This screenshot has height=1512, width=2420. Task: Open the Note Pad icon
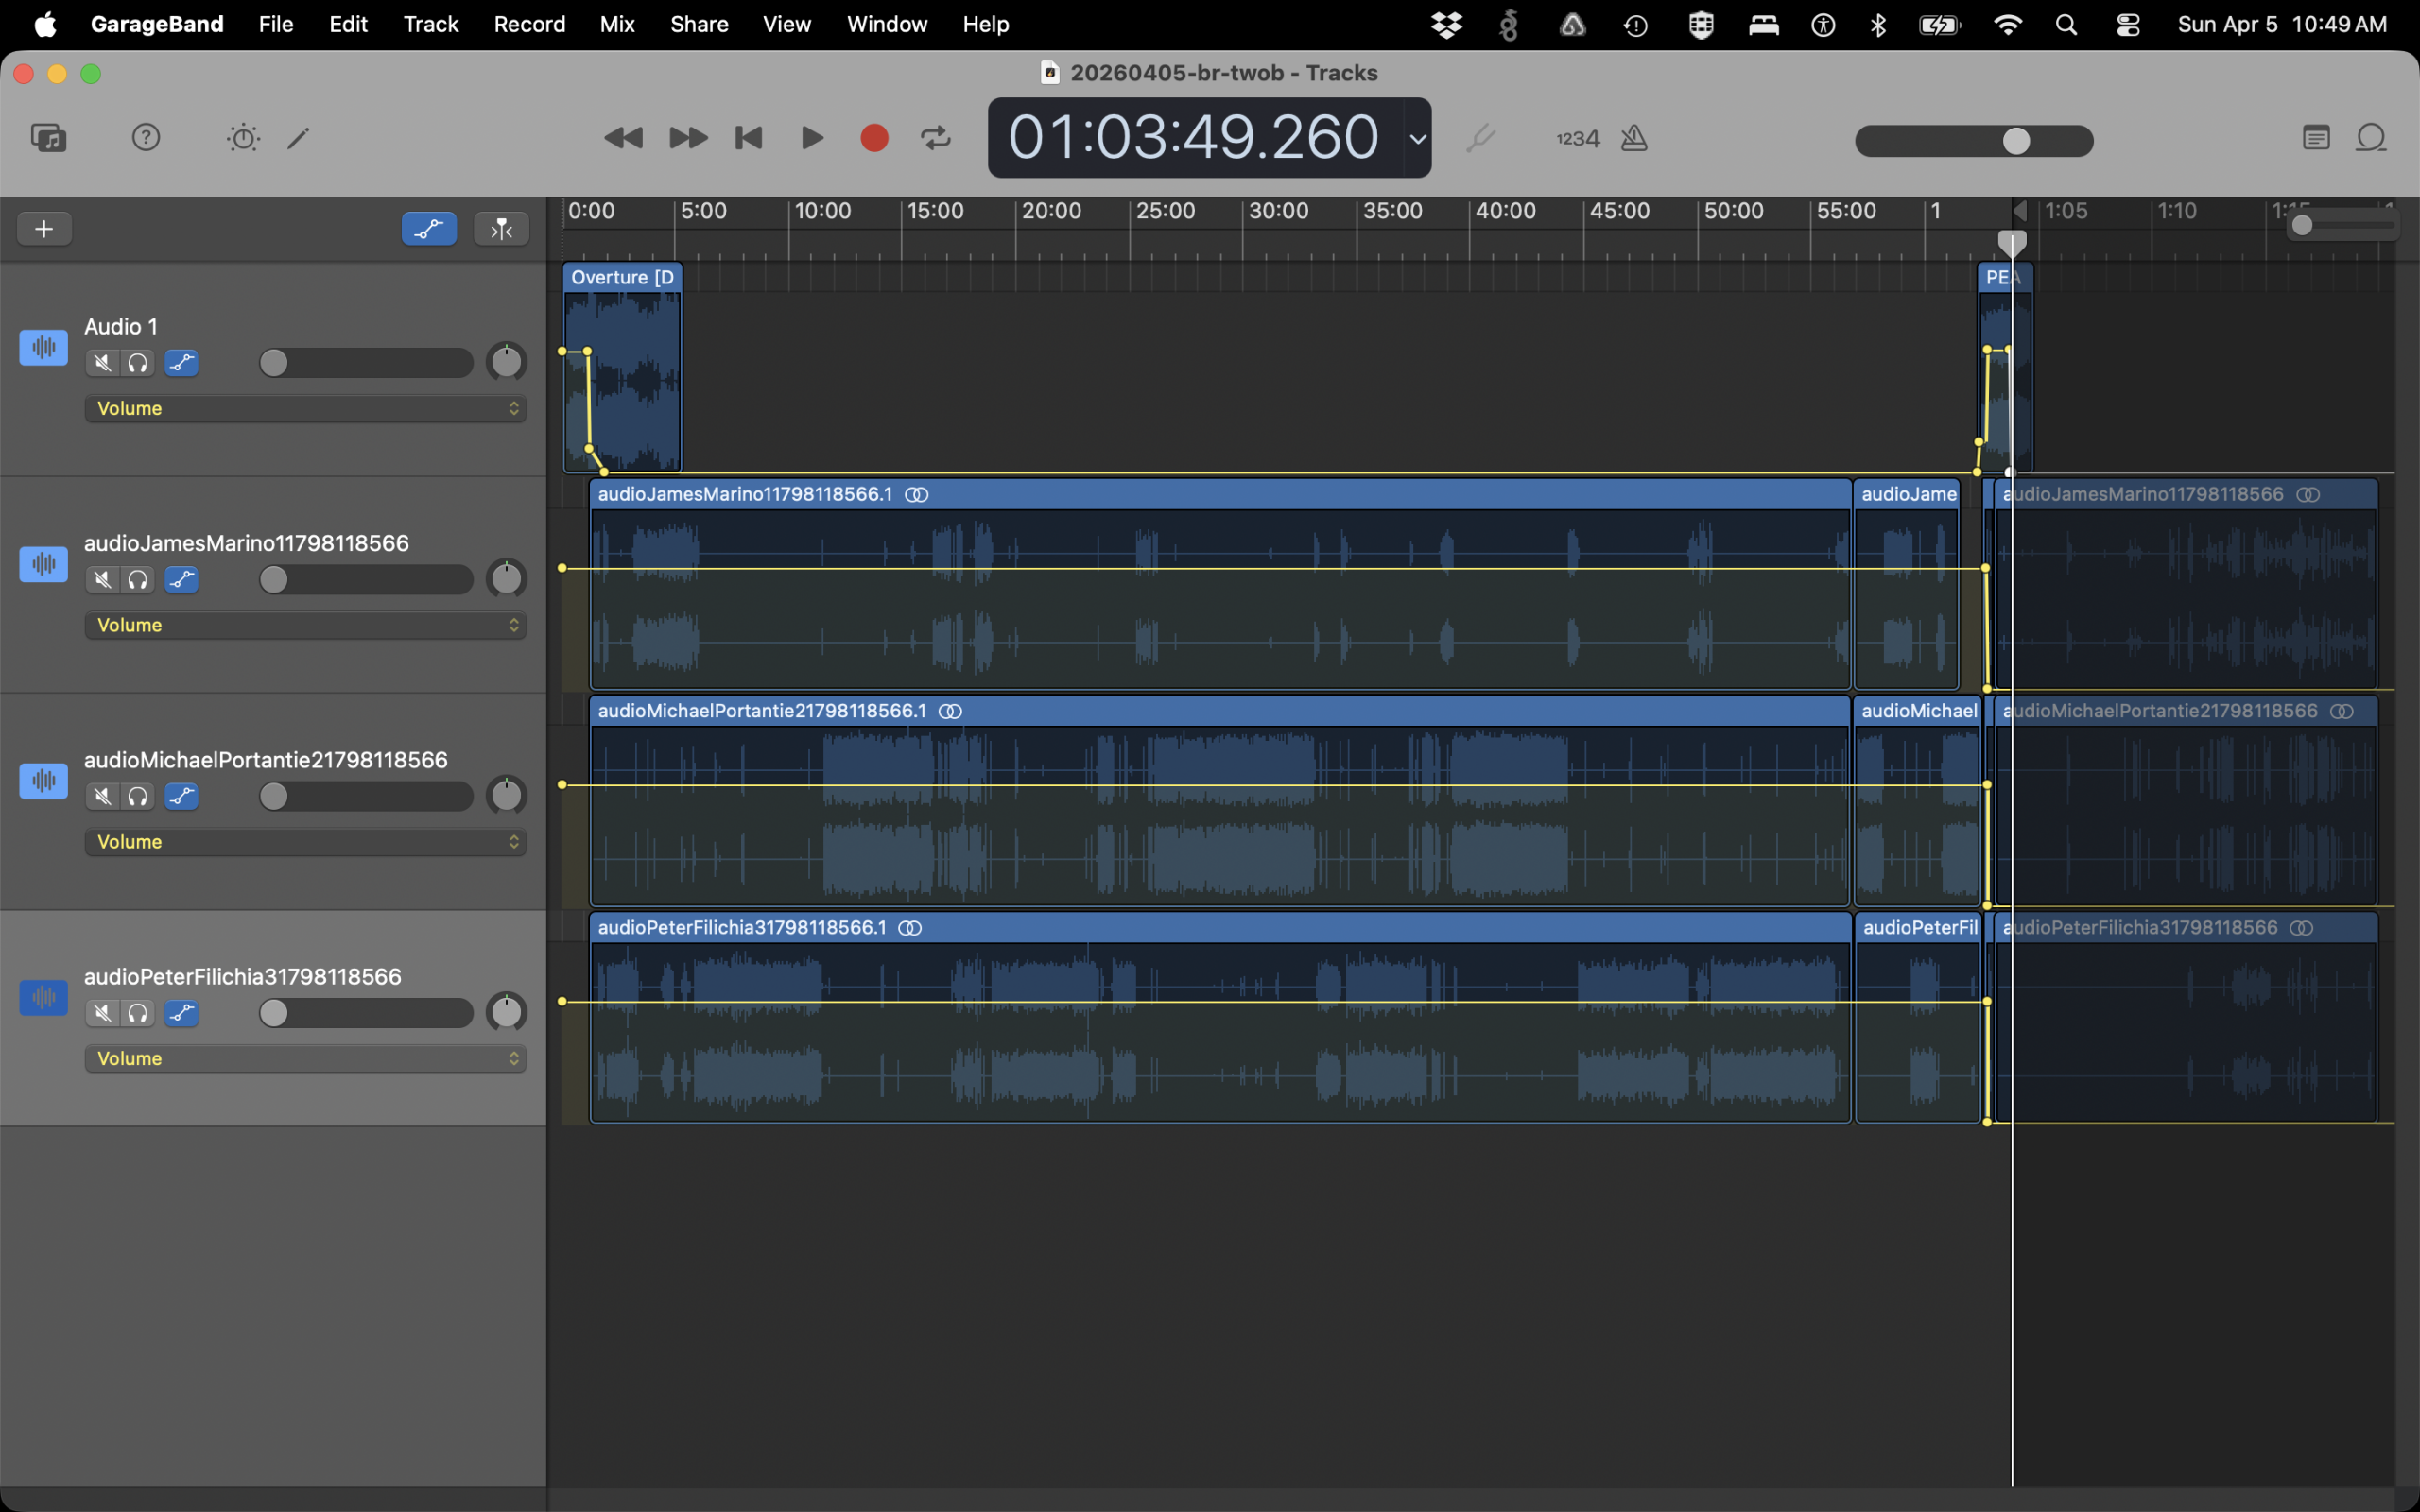coord(2316,138)
